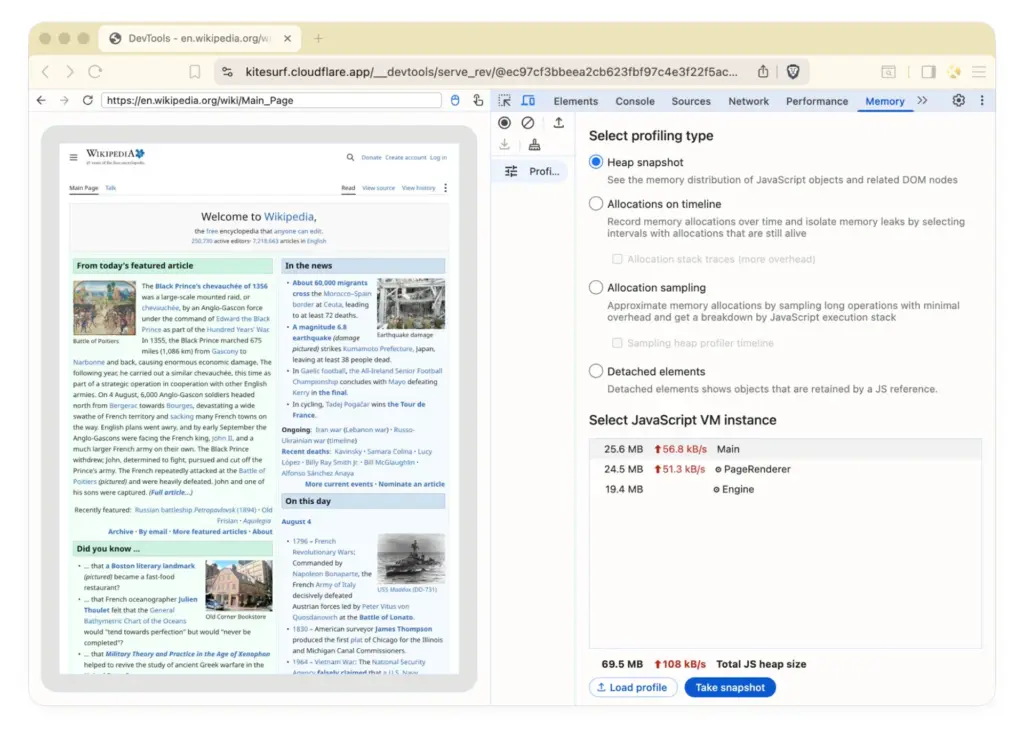Viewport: 1024px width, 741px height.
Task: Activate the inspect element picker icon
Action: (504, 101)
